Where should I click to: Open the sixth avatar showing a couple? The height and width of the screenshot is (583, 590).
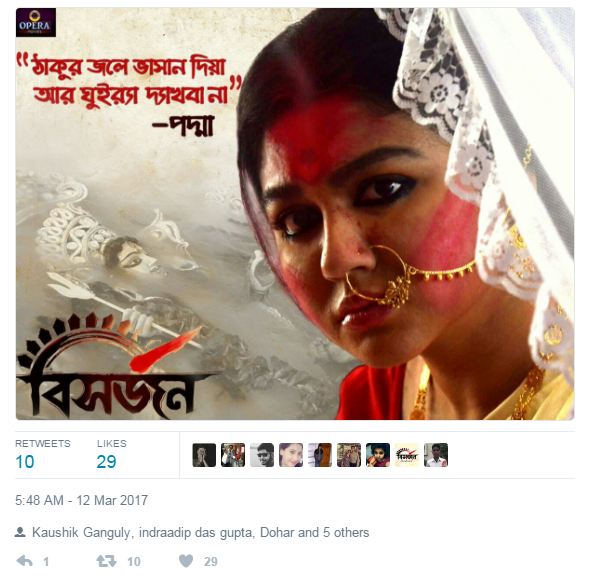349,455
